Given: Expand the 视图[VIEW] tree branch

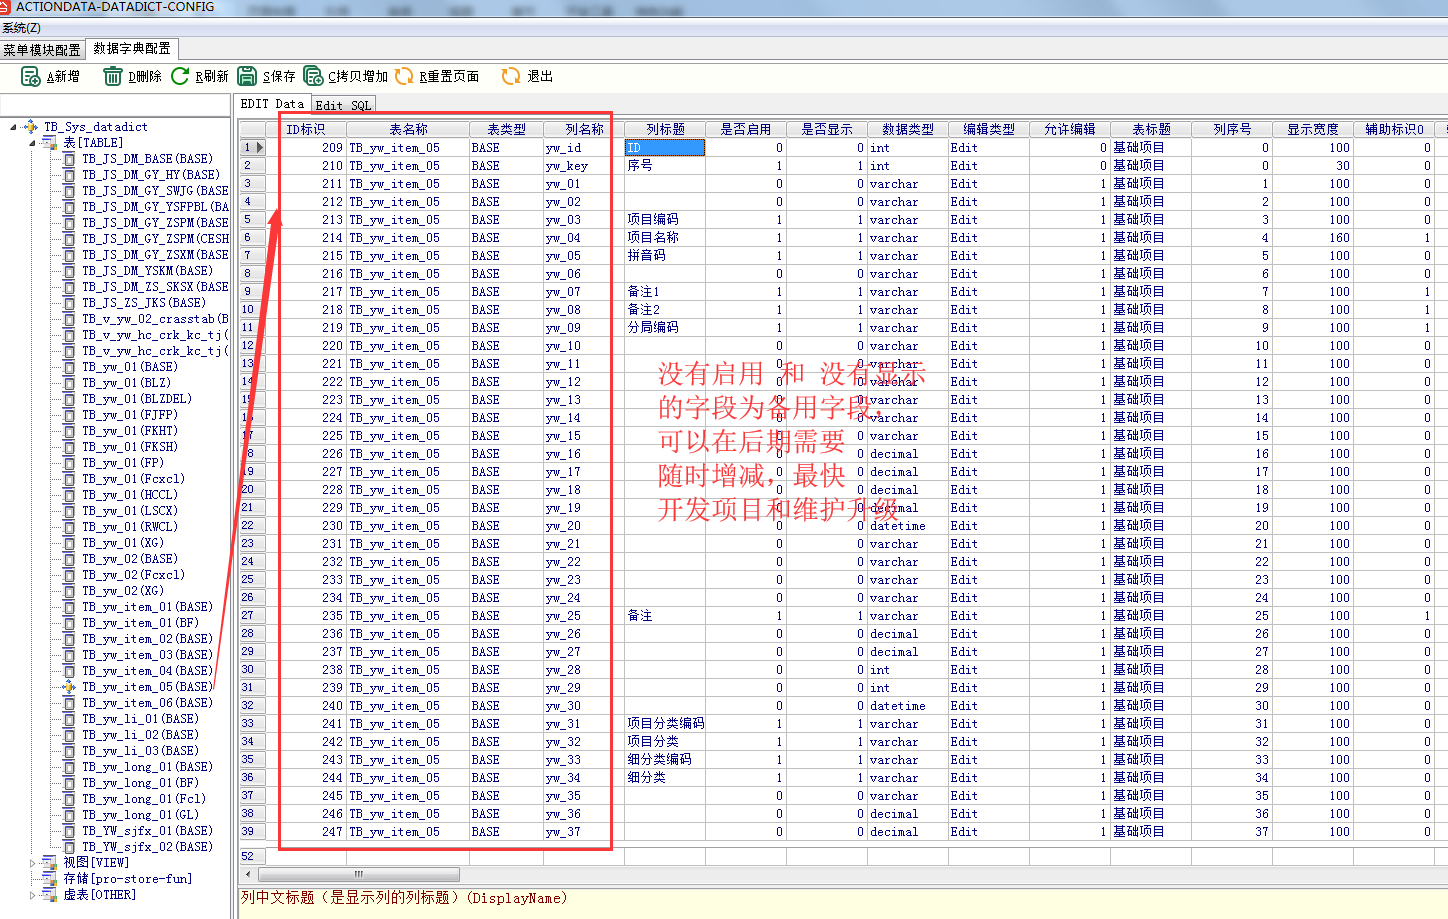Looking at the screenshot, I should point(32,862).
